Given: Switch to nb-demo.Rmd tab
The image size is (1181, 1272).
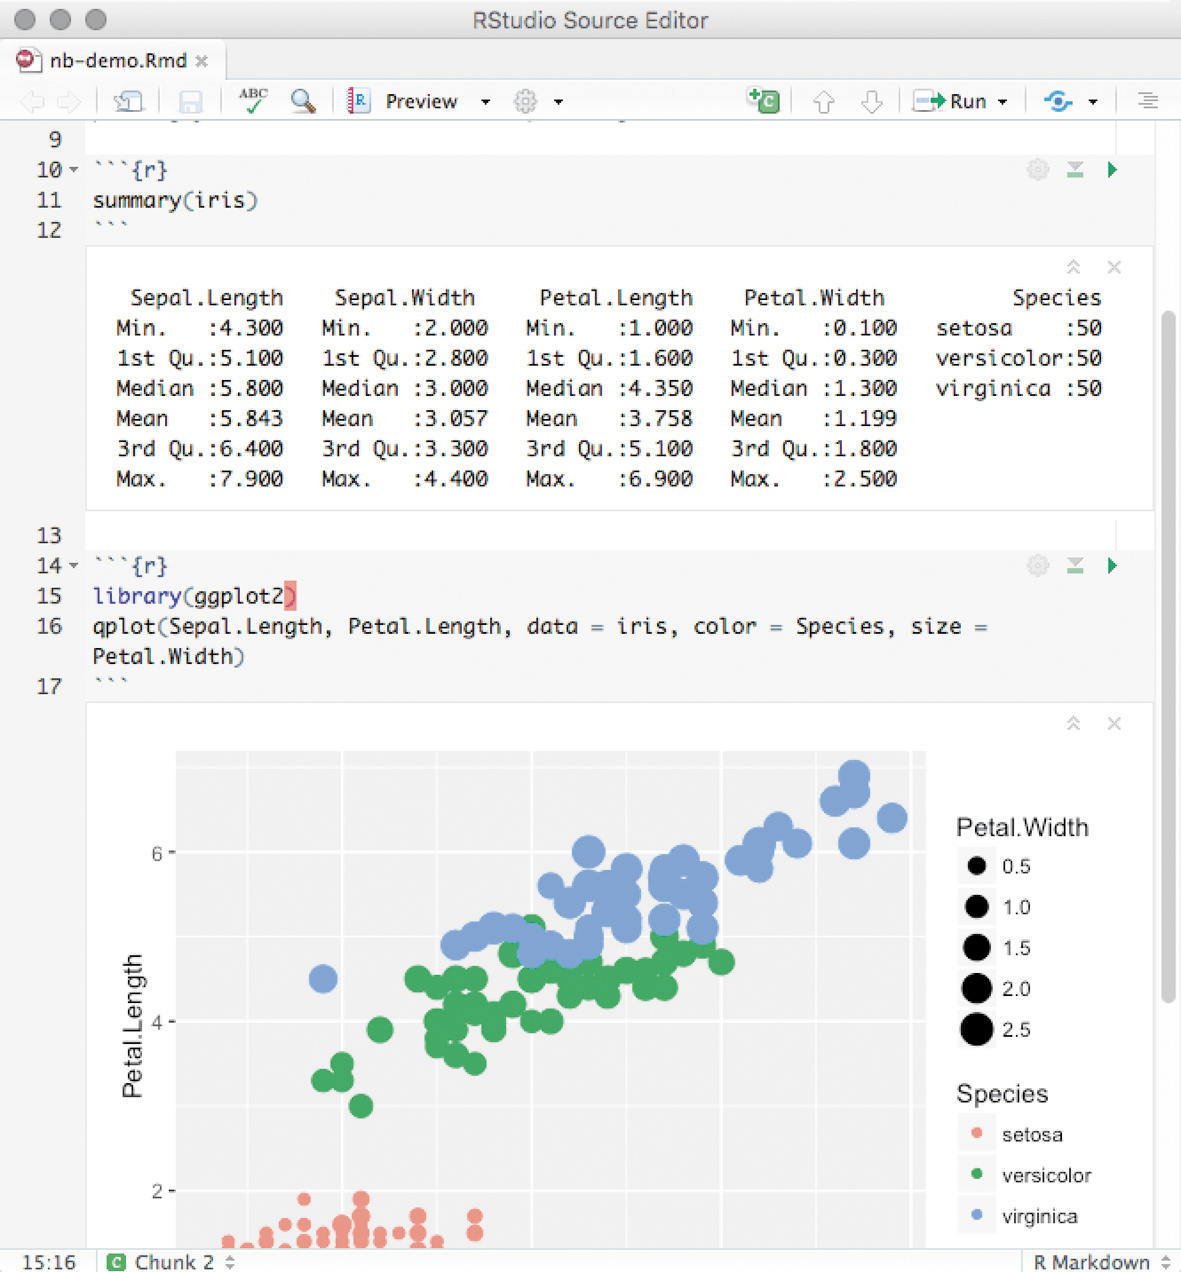Looking at the screenshot, I should [118, 61].
